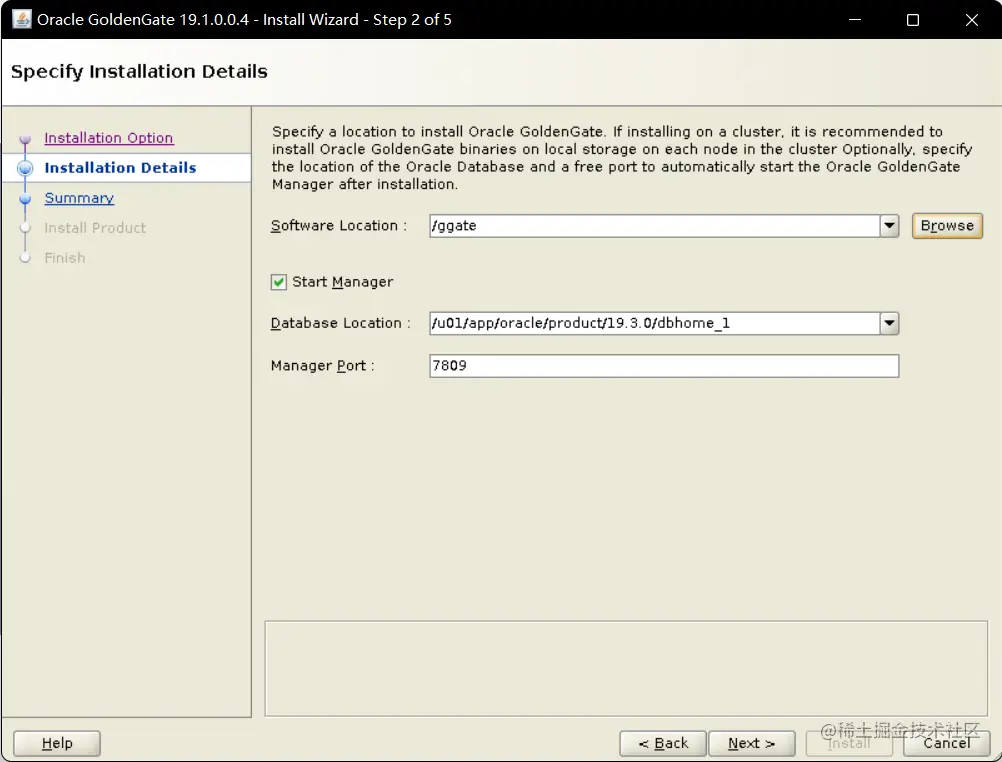
Task: Click the Software Location text field
Action: [x=654, y=226]
